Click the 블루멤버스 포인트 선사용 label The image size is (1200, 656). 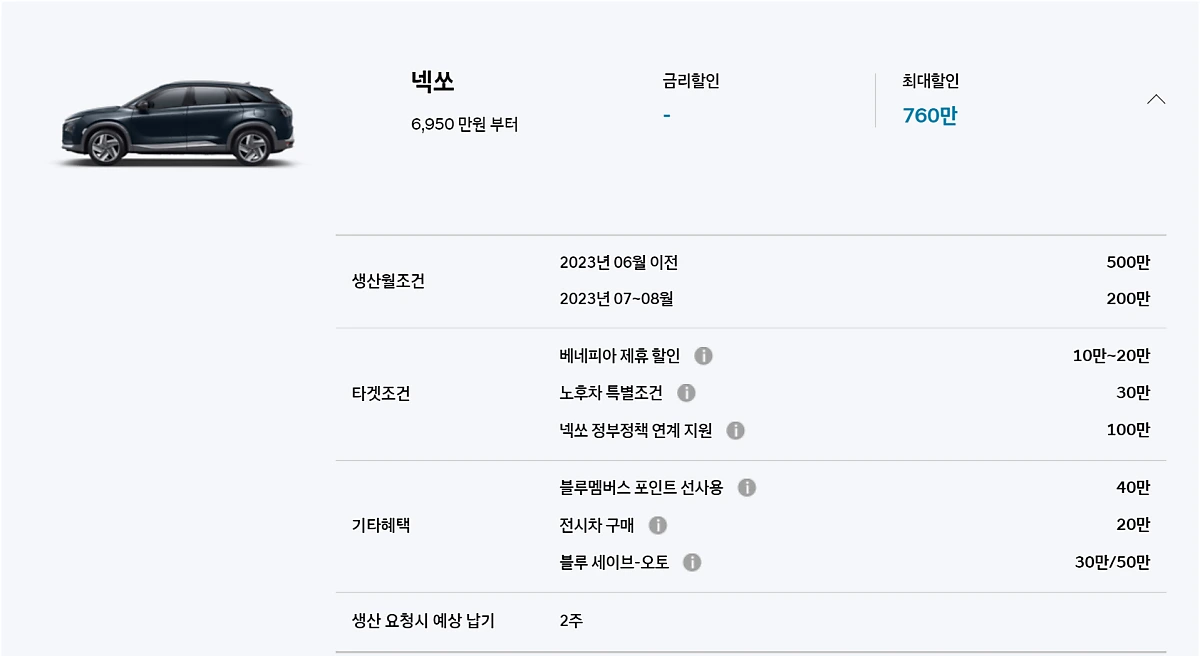641,488
